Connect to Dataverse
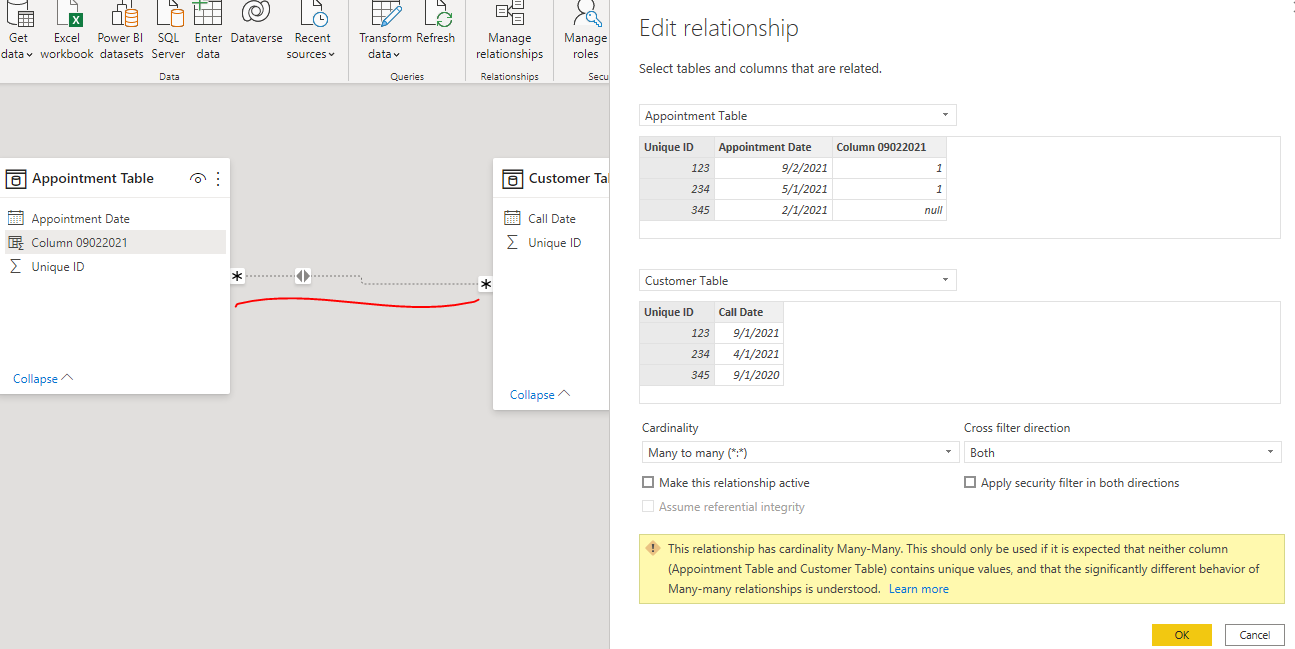Image resolution: width=1295 pixels, height=649 pixels. [256, 25]
